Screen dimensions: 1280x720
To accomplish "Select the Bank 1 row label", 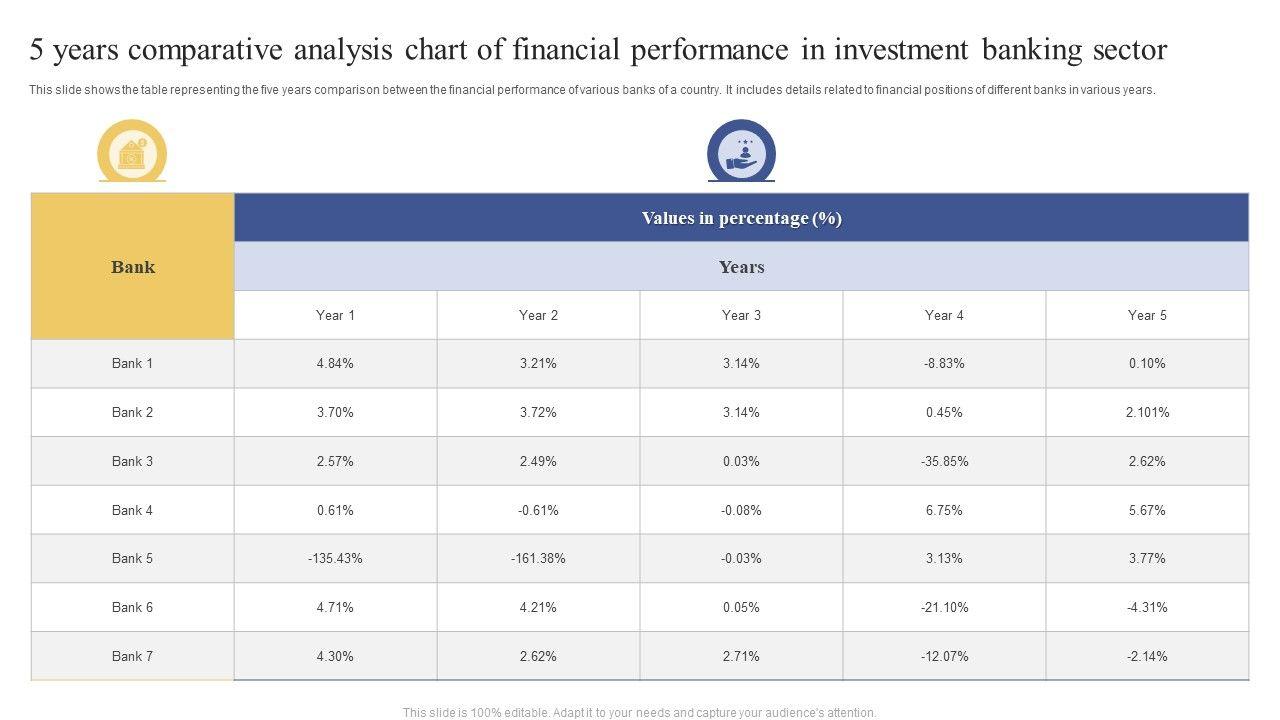I will 133,364.
